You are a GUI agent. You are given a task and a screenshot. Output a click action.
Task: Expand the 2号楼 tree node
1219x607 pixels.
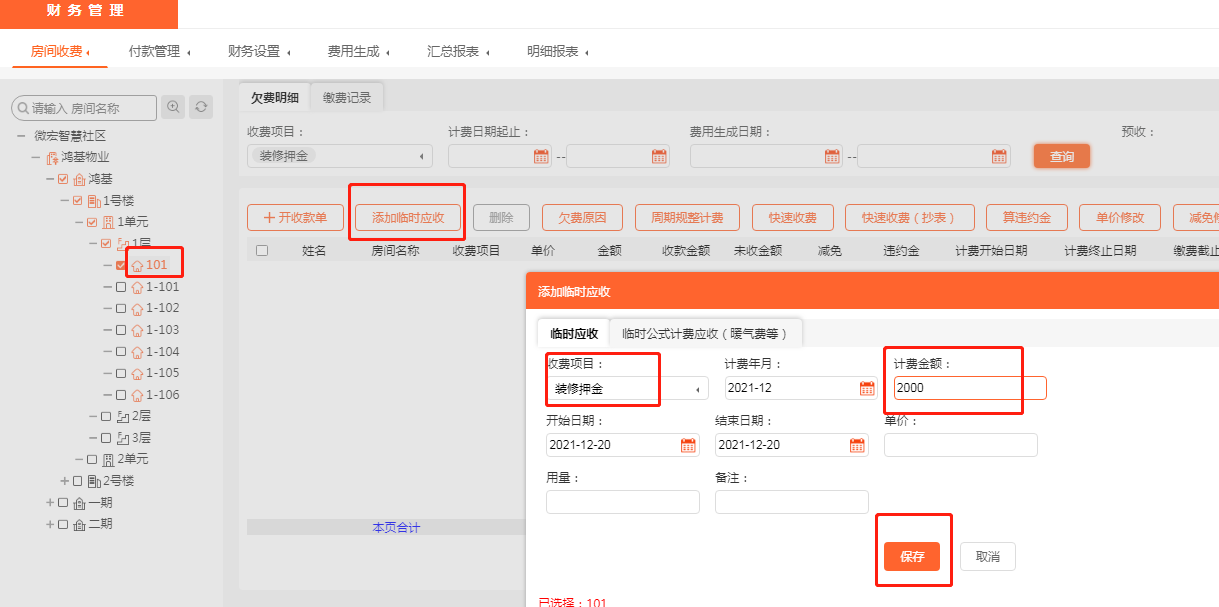(65, 481)
